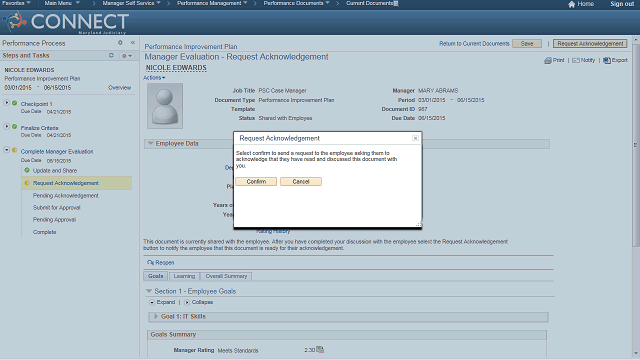Open Manager Self Service breadcrumb menu
Image resolution: width=640 pixels, height=360 pixels.
[x=131, y=3]
